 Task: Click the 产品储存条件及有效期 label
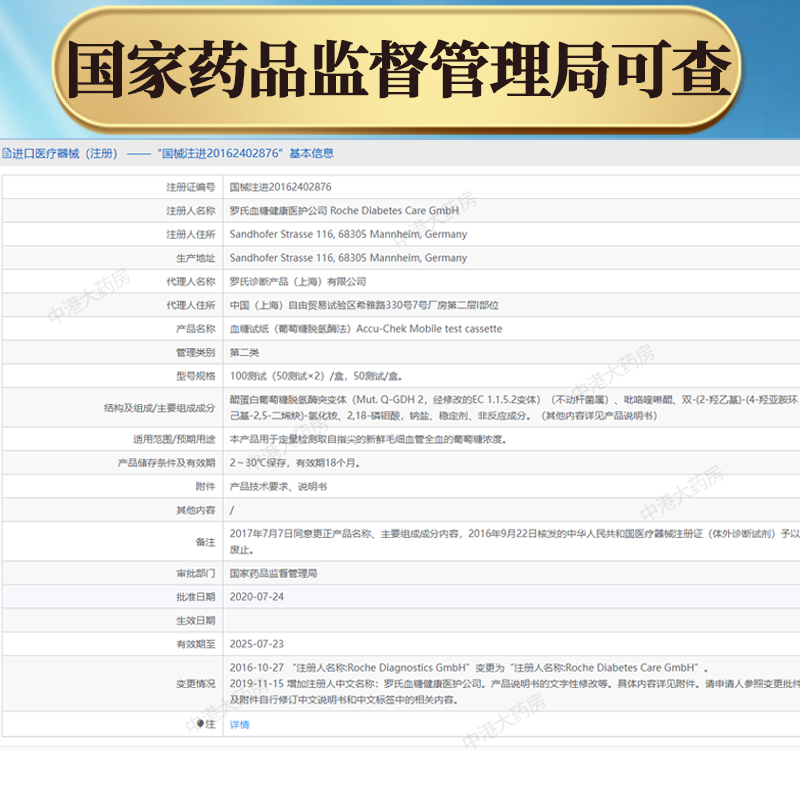166,463
